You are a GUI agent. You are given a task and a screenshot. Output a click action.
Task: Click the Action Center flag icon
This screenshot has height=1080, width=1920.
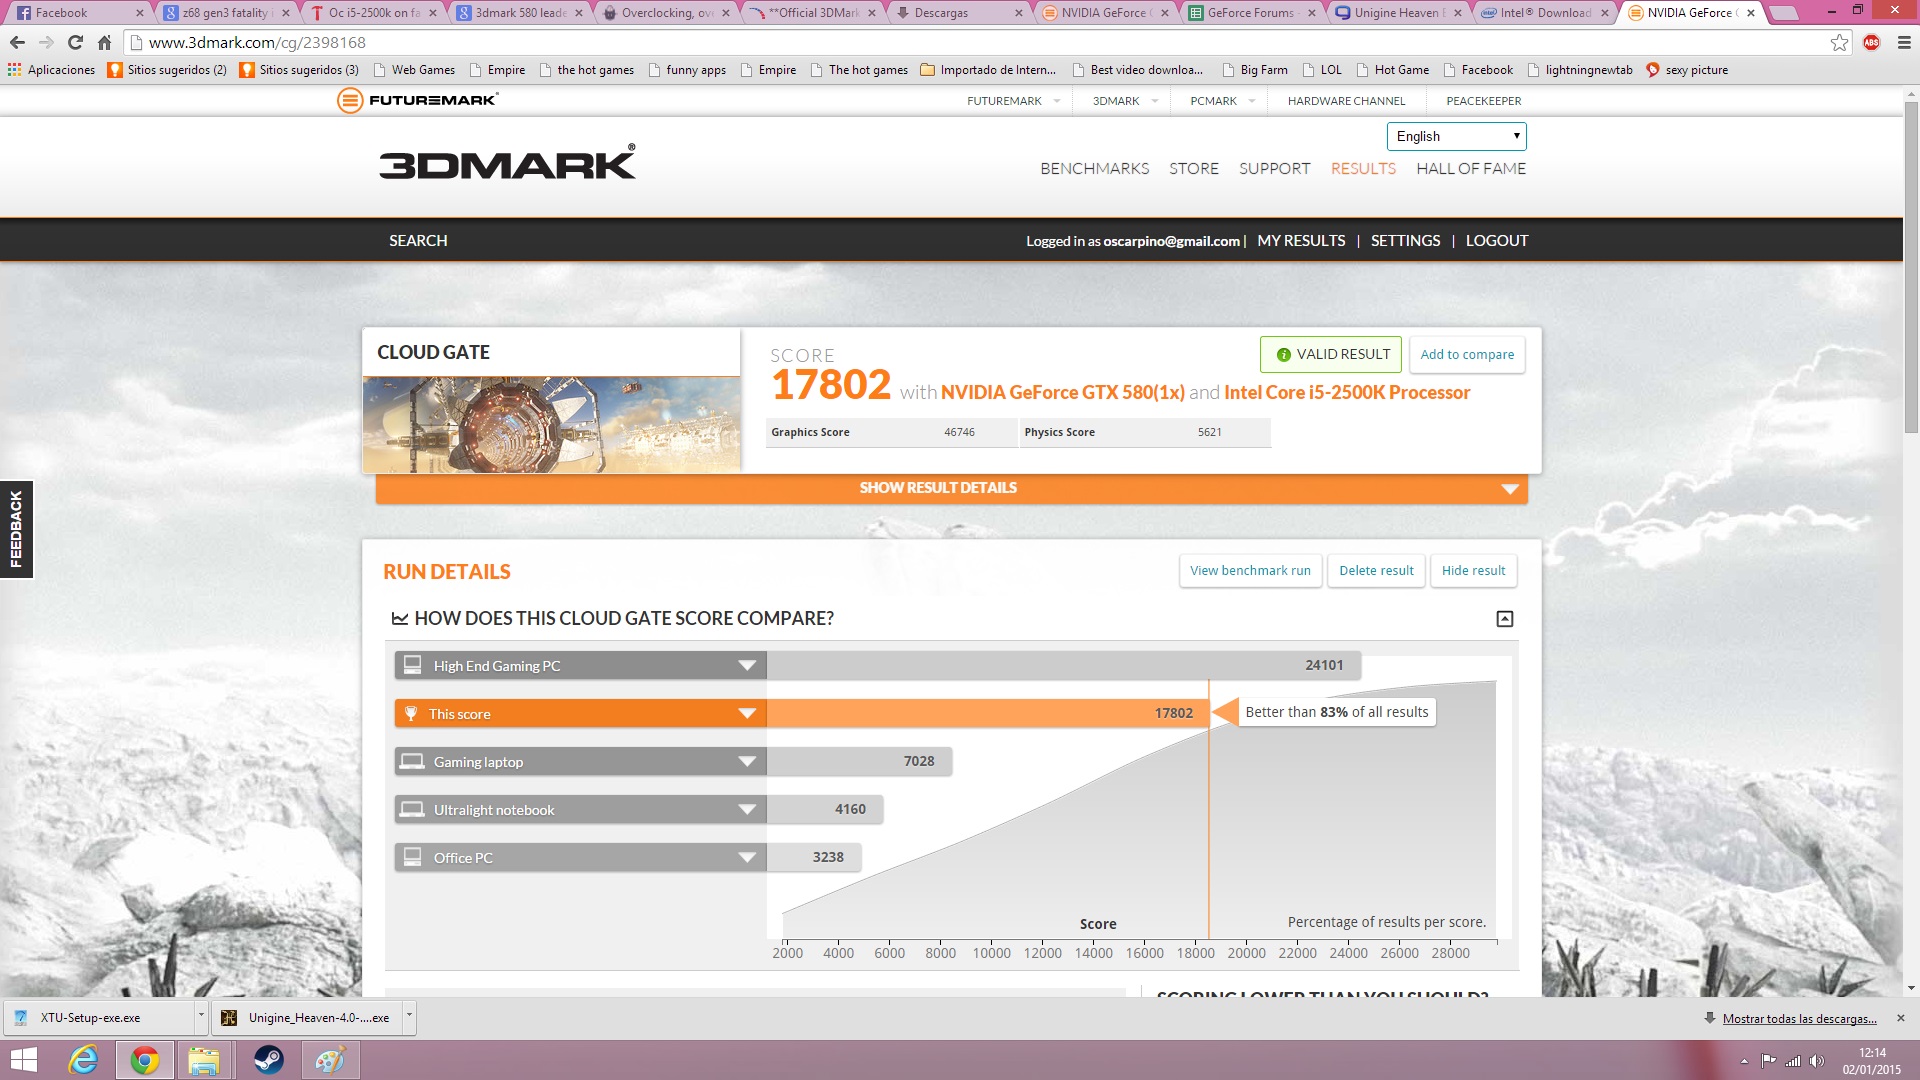point(1768,1061)
